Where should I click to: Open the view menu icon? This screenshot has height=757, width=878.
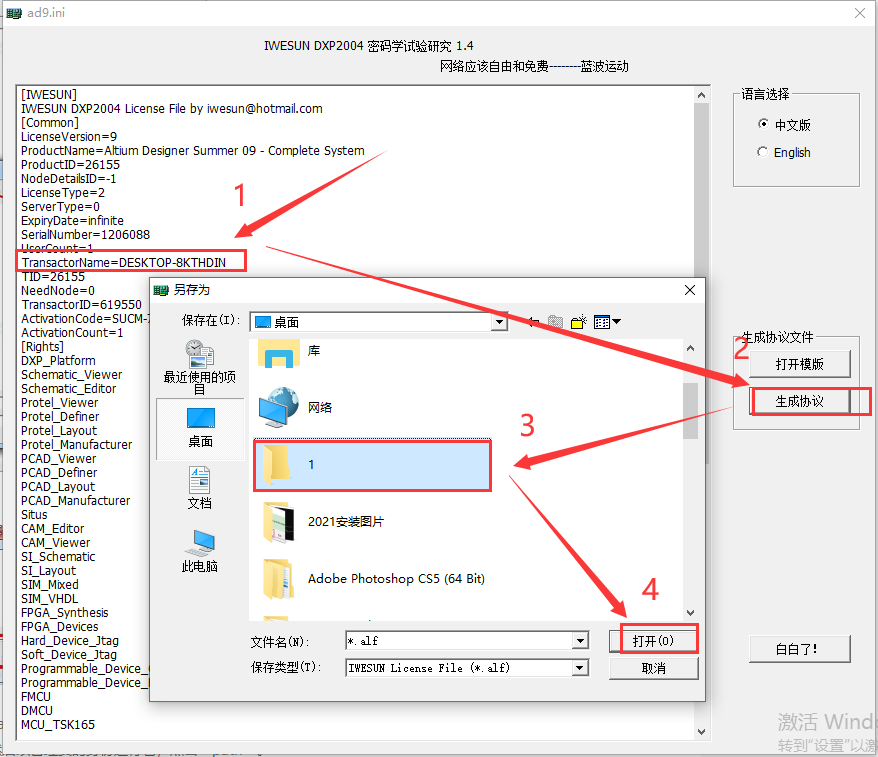[607, 322]
